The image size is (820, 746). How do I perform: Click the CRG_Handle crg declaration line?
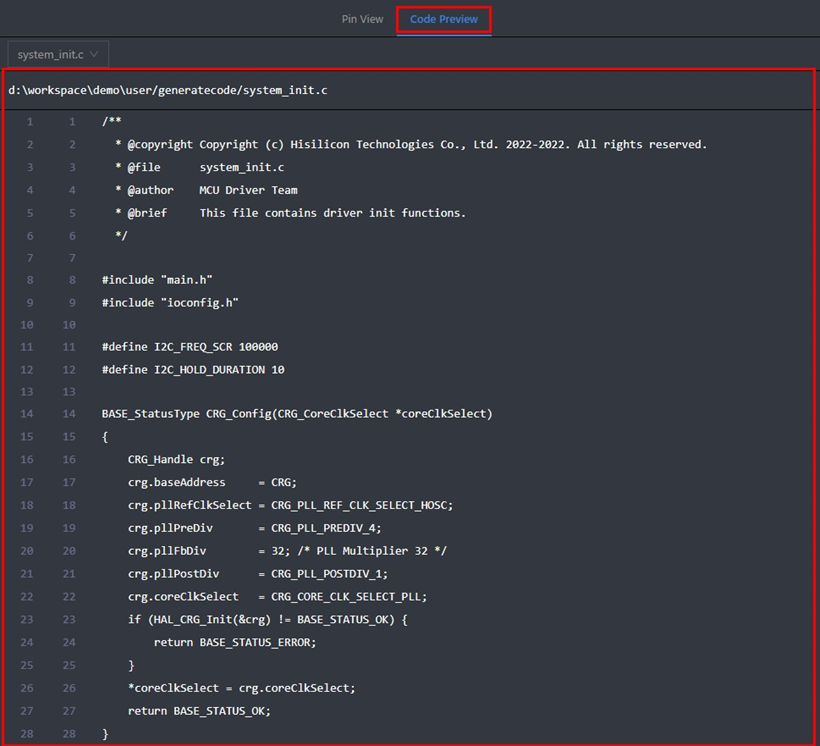click(177, 459)
